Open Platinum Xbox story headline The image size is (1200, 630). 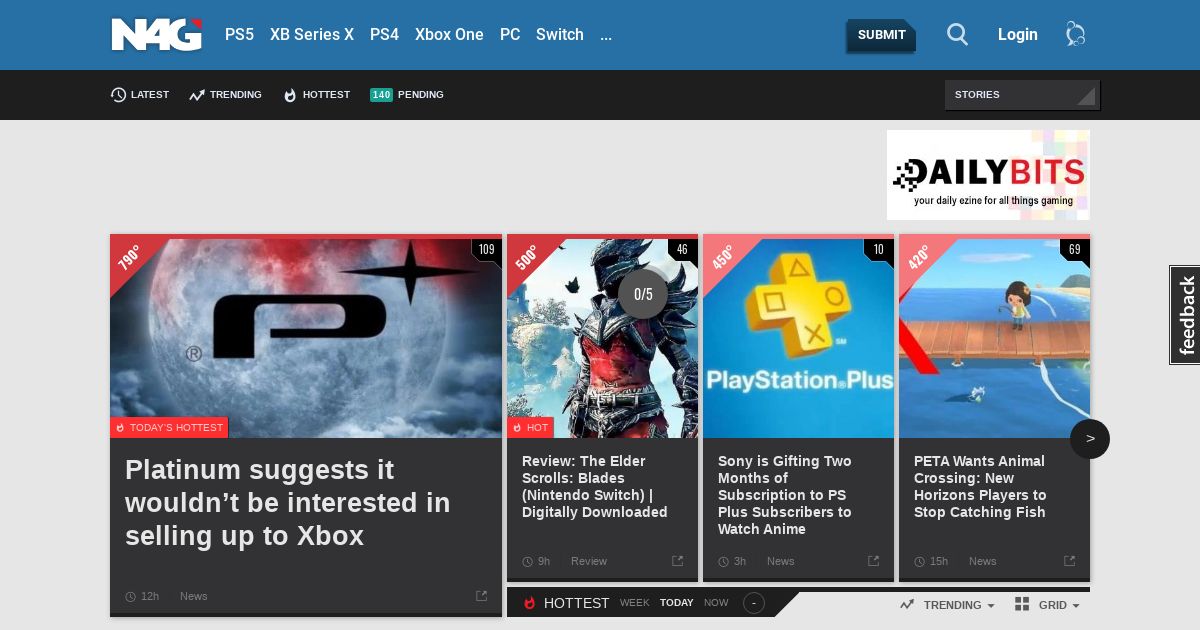click(288, 503)
